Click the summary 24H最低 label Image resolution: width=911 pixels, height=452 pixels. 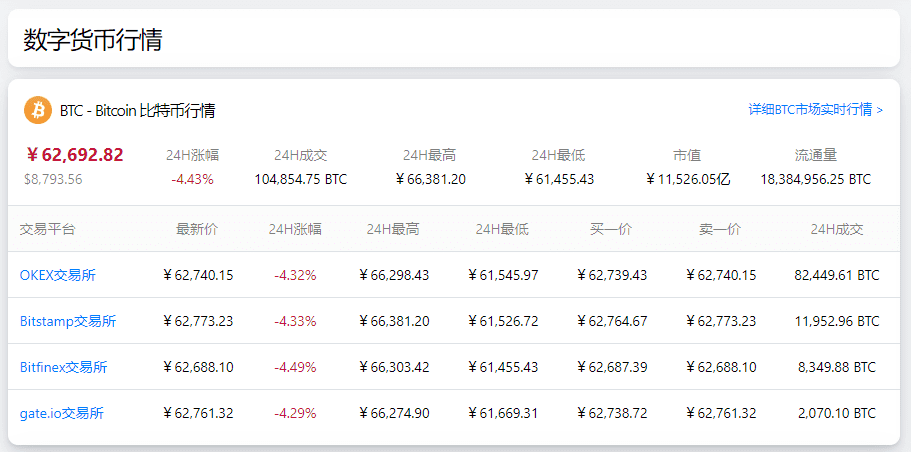558,155
